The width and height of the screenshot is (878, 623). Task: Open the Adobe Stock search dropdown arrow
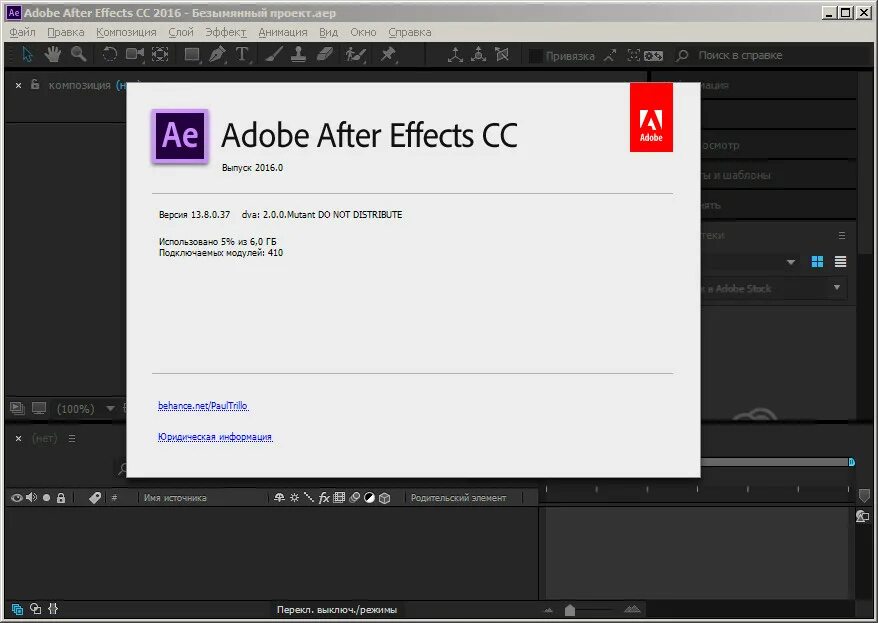837,288
